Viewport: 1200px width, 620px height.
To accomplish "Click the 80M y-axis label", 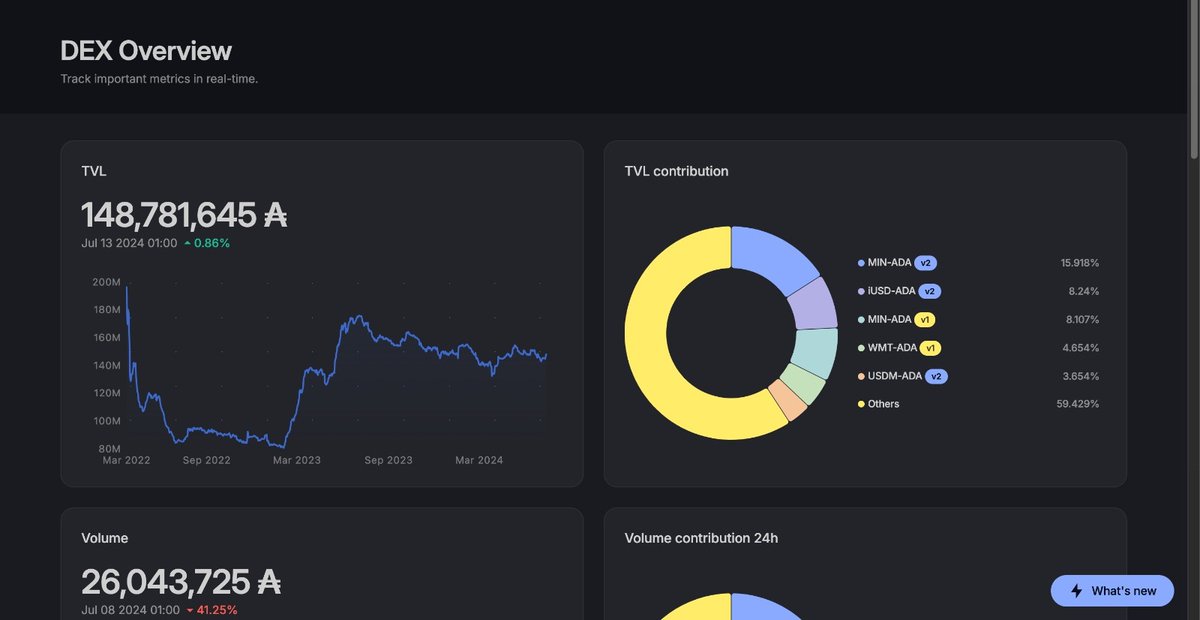I will coord(109,449).
